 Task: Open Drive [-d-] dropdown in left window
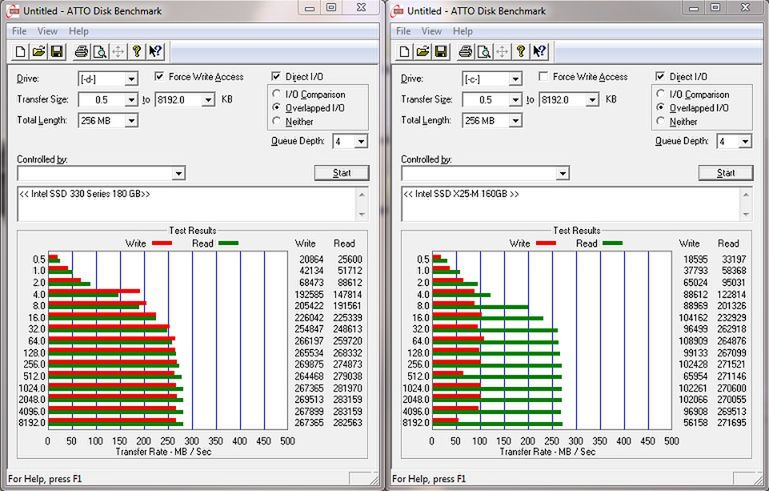click(x=131, y=79)
